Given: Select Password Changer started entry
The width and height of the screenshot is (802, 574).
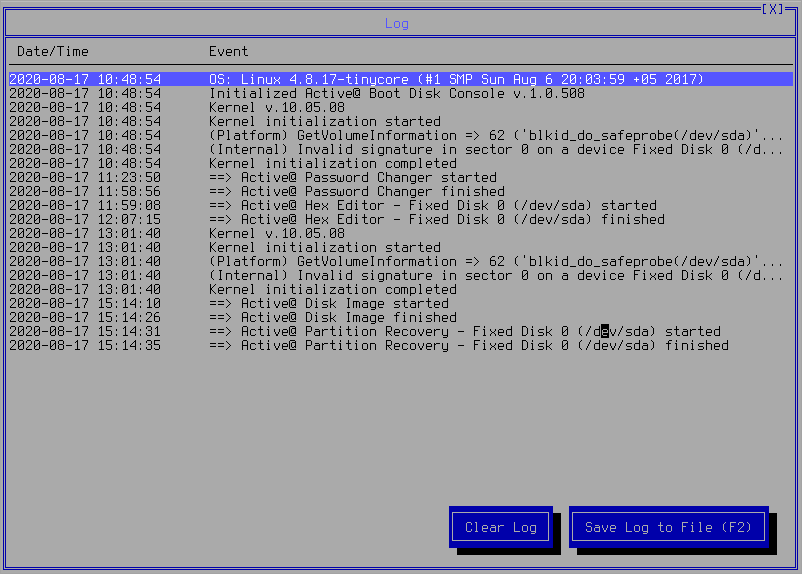Looking at the screenshot, I should [x=401, y=178].
